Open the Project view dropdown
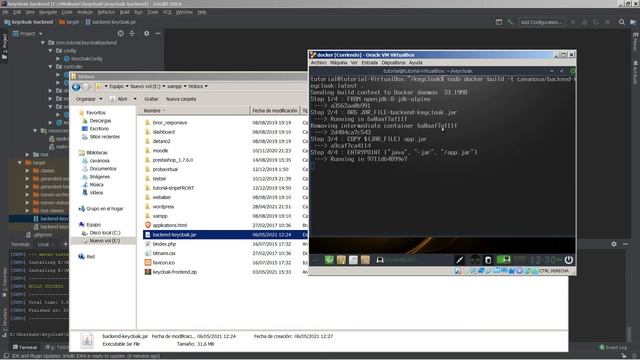The height and width of the screenshot is (360, 640). (x=27, y=33)
